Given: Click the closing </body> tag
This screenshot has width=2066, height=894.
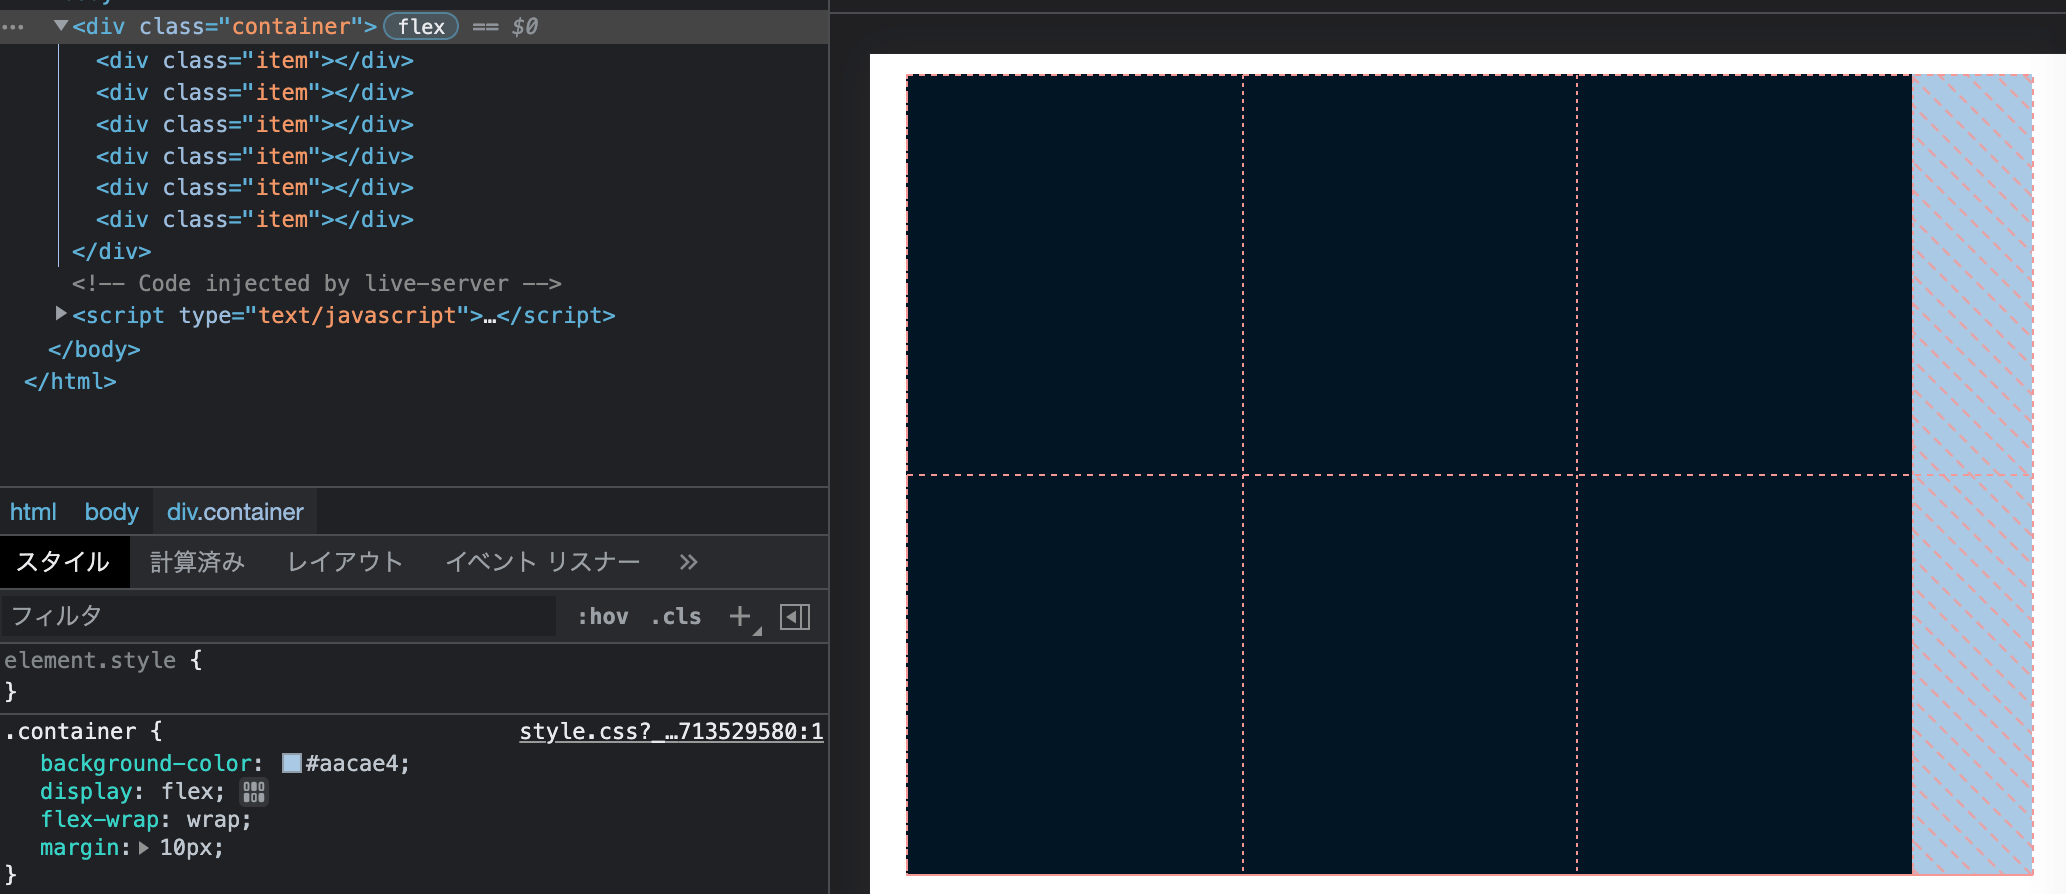Looking at the screenshot, I should (x=94, y=350).
